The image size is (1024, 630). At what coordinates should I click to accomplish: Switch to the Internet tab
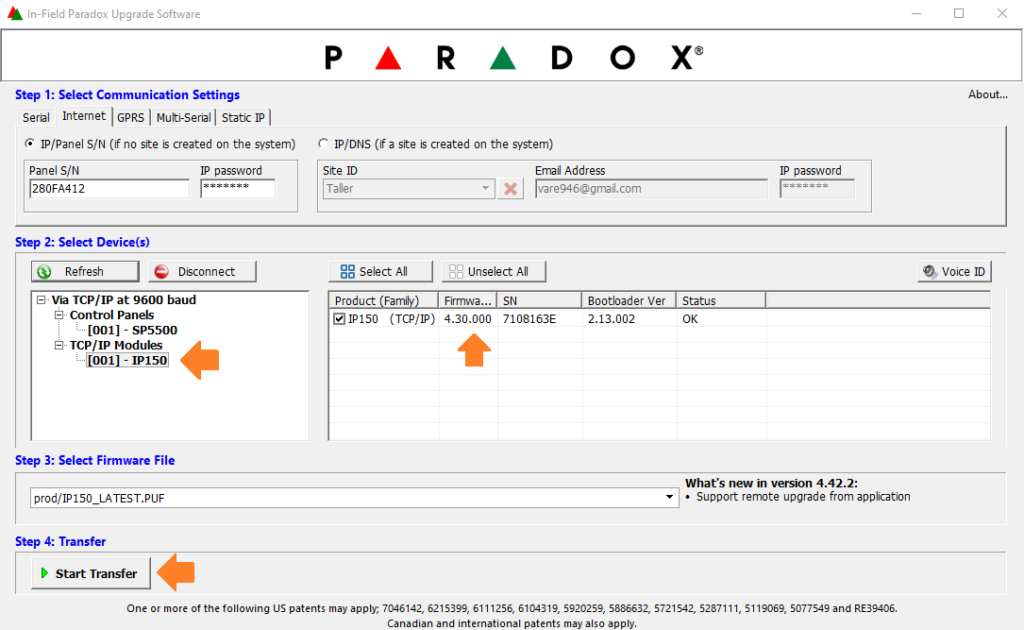pos(84,116)
